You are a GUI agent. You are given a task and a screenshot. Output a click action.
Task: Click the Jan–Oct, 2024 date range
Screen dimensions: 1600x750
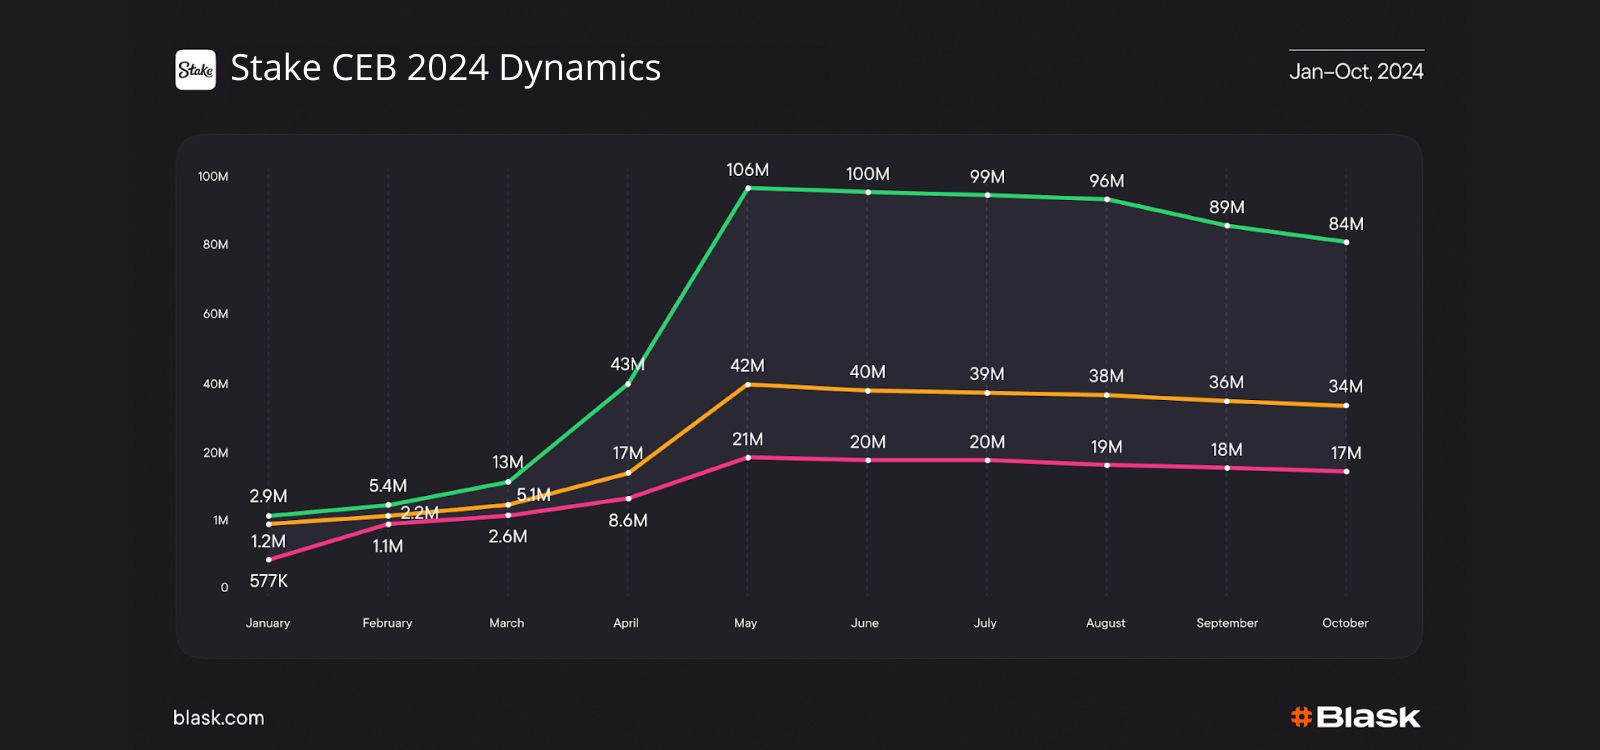[x=1356, y=71]
